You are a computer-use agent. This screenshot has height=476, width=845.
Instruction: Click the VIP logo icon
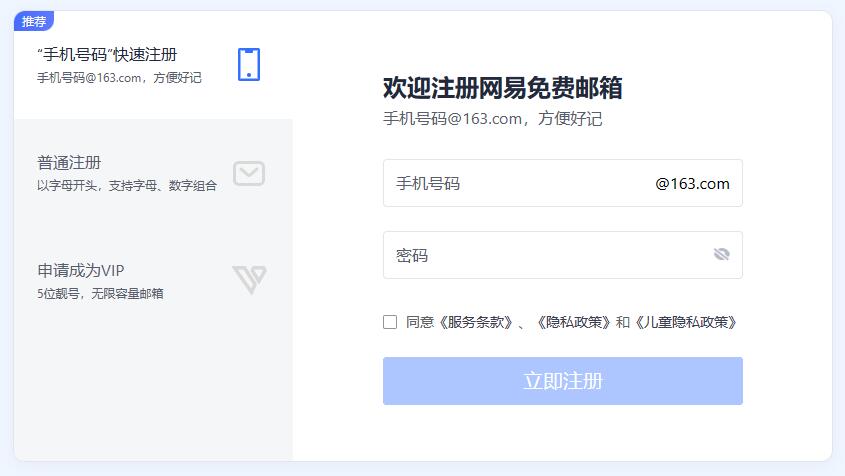point(249,280)
